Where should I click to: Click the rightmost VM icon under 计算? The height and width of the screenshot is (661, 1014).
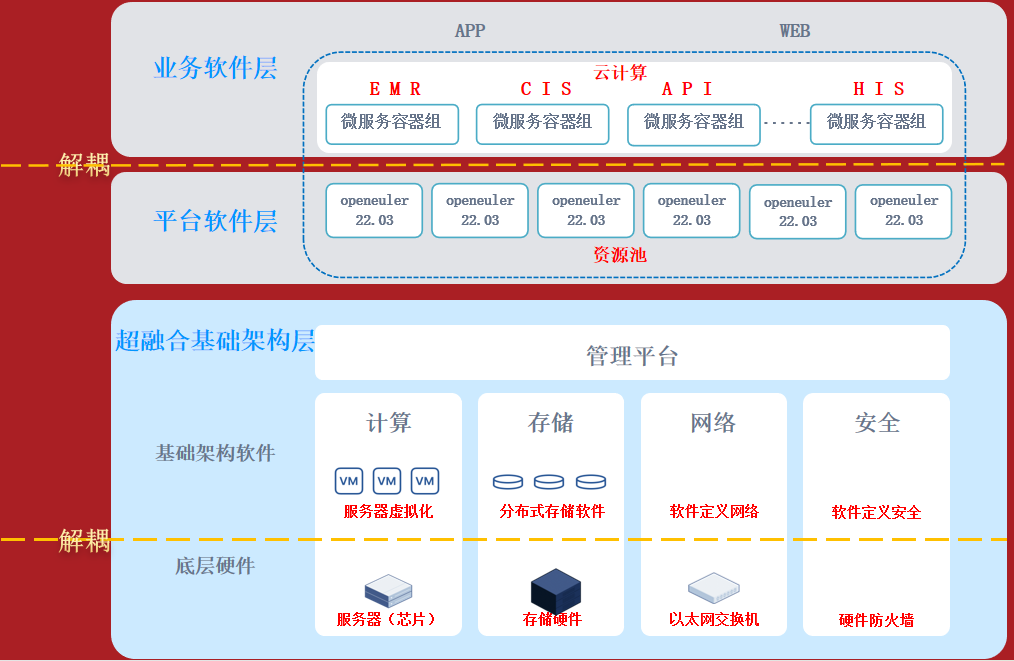pyautogui.click(x=425, y=481)
